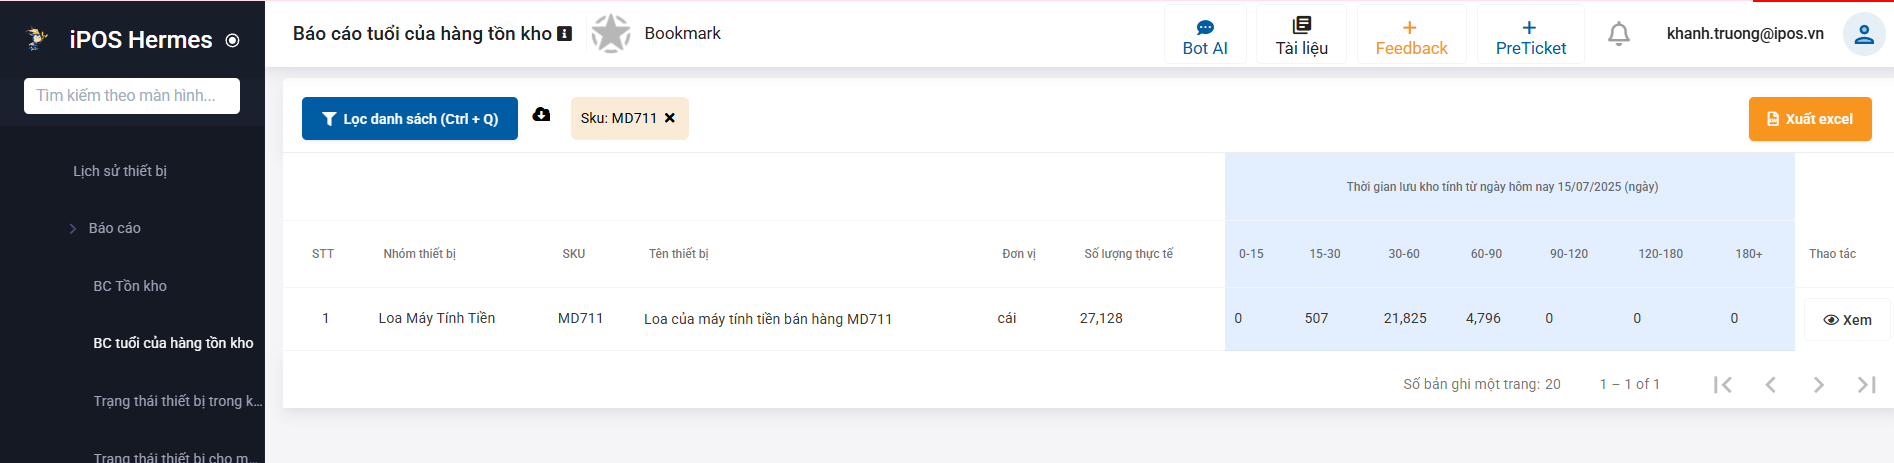Click the Lọc danh sách filter button
Image resolution: width=1894 pixels, height=463 pixels.
point(410,119)
